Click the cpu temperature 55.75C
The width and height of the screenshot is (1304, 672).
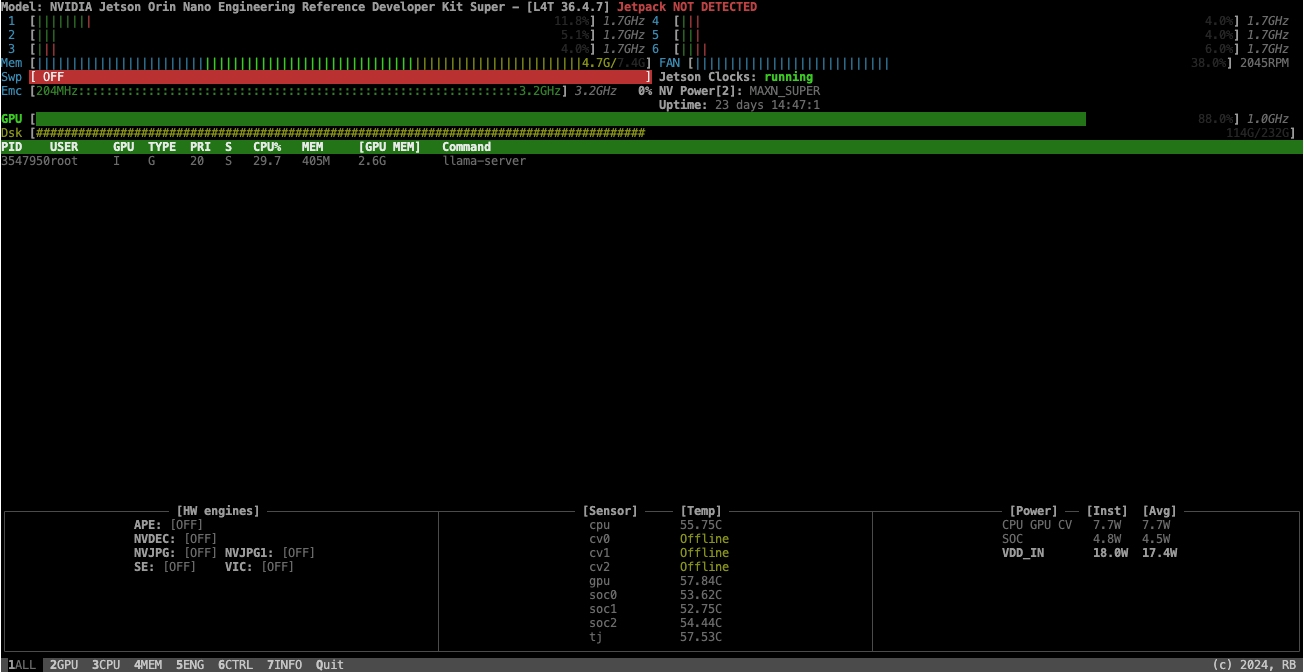(x=700, y=525)
